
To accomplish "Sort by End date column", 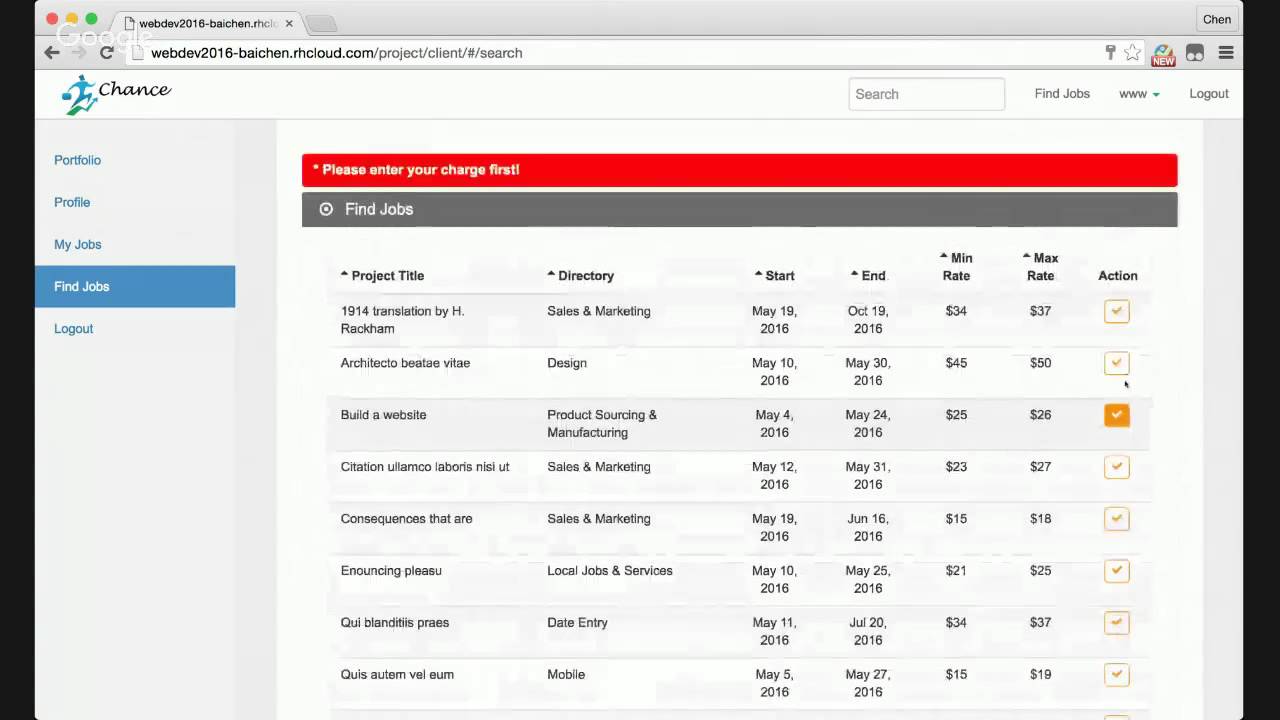I will coord(868,276).
